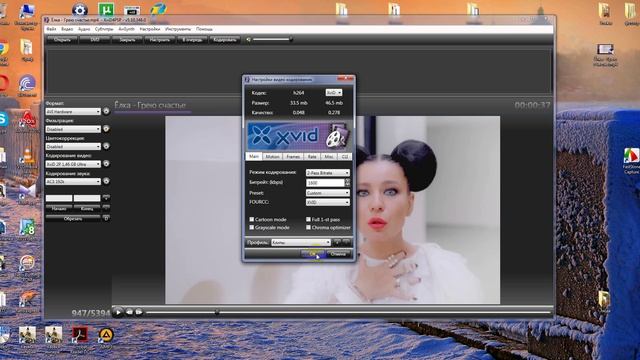Open the Профиль dropdown in dialog
The image size is (640, 360).
pos(301,242)
